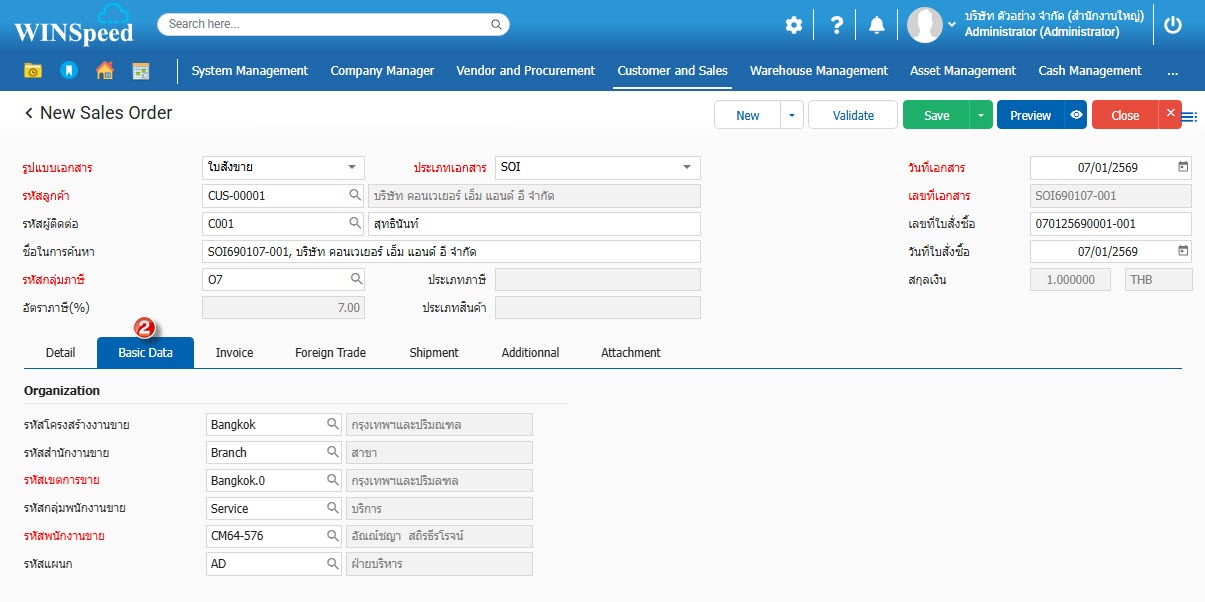Open the document date calendar picker
1205x602 pixels.
(x=1183, y=168)
